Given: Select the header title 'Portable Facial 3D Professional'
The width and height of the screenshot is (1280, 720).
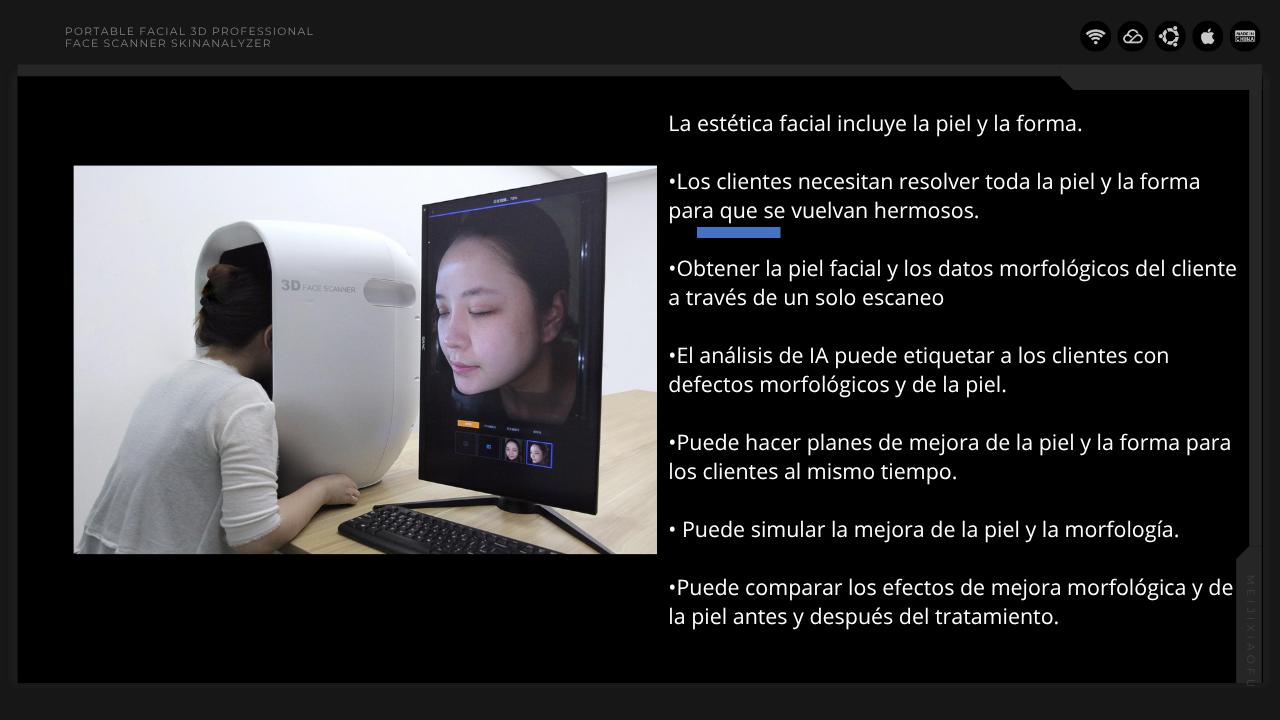Looking at the screenshot, I should coord(189,31).
